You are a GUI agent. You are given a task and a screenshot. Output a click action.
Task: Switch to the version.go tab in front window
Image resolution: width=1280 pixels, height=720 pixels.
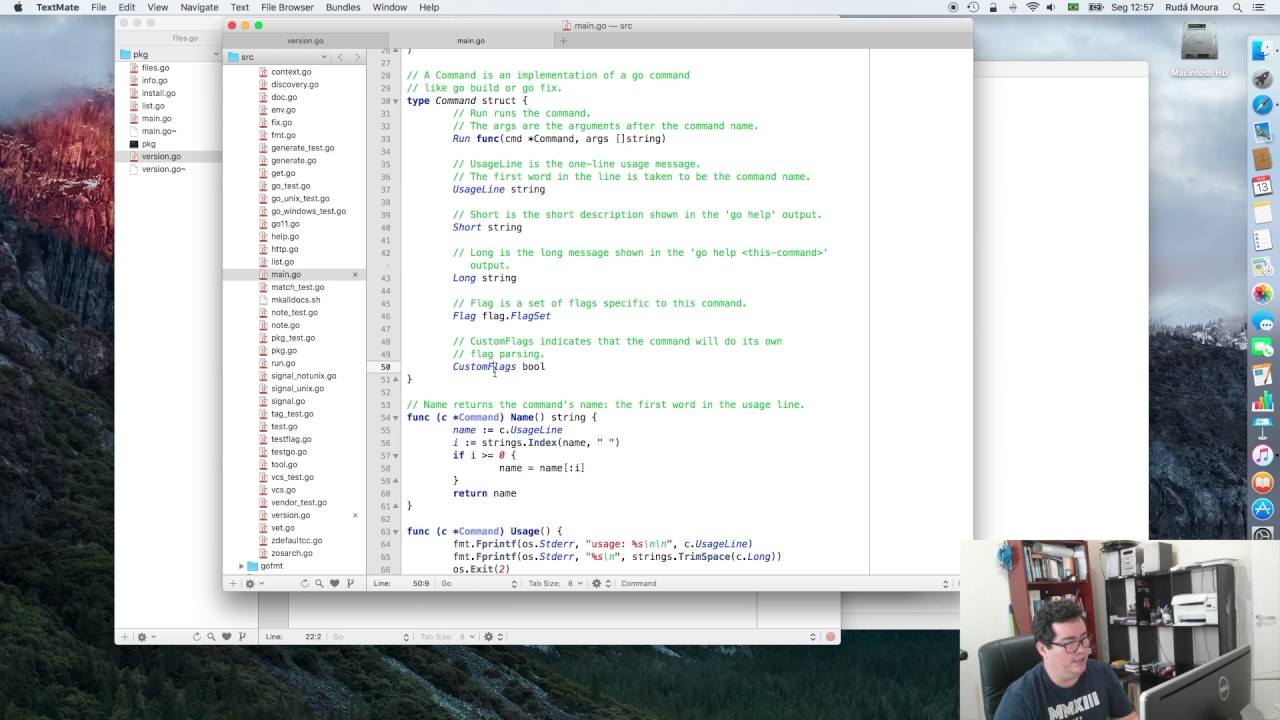(305, 41)
